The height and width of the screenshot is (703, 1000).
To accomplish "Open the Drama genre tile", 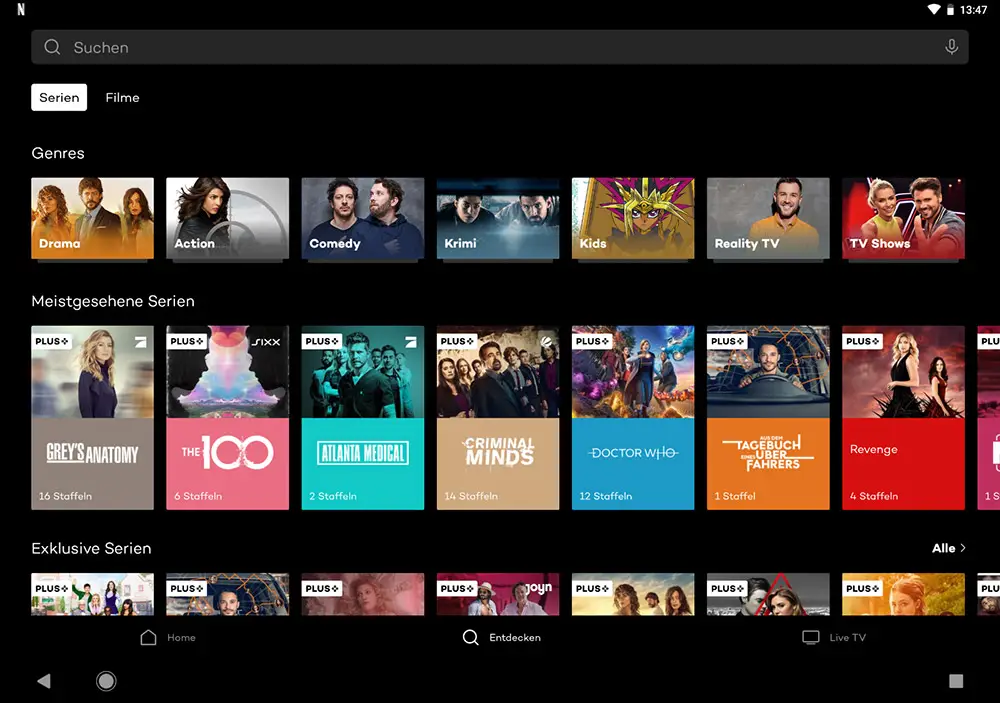I will tap(92, 218).
